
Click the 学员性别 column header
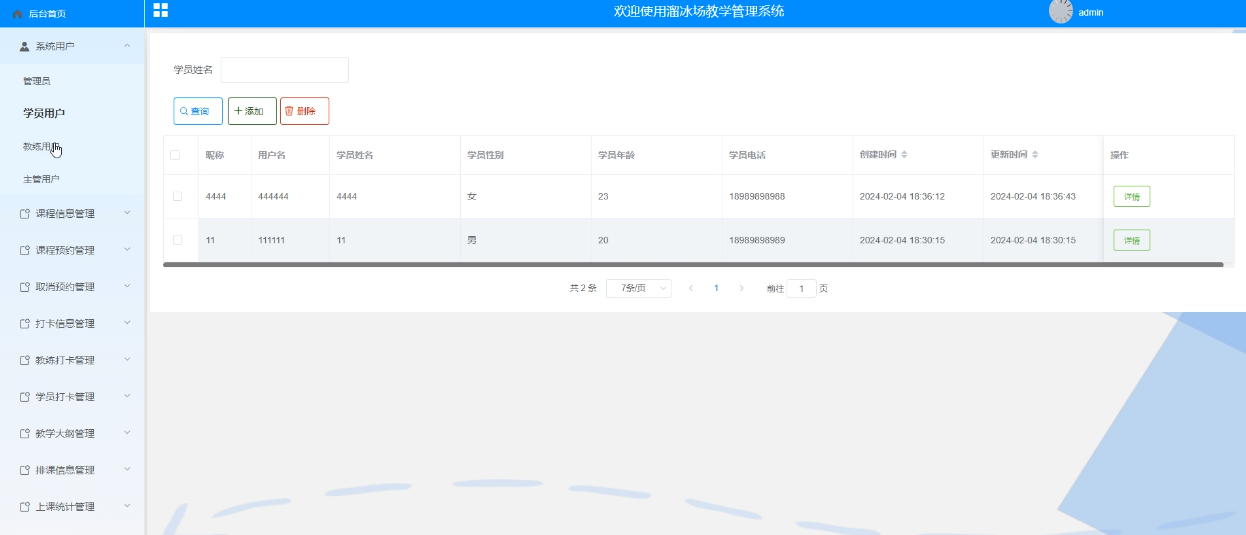coord(485,155)
